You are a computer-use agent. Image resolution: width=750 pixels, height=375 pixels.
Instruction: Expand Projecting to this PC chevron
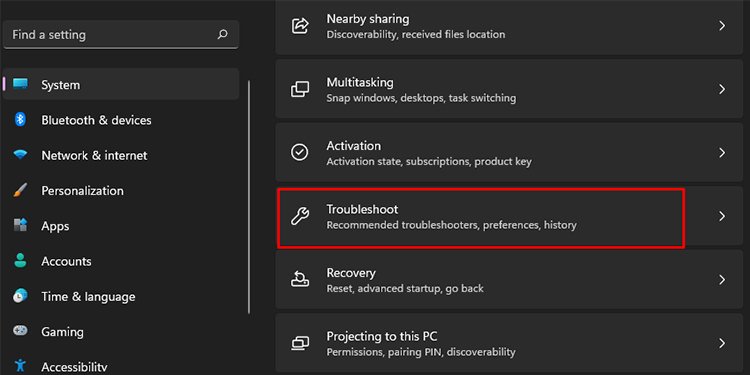coord(722,343)
